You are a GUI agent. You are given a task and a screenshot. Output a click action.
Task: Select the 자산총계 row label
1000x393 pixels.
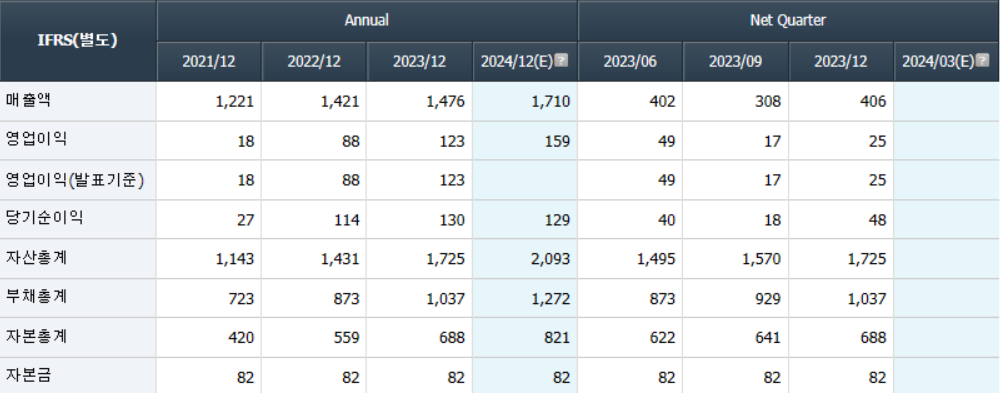(36, 258)
